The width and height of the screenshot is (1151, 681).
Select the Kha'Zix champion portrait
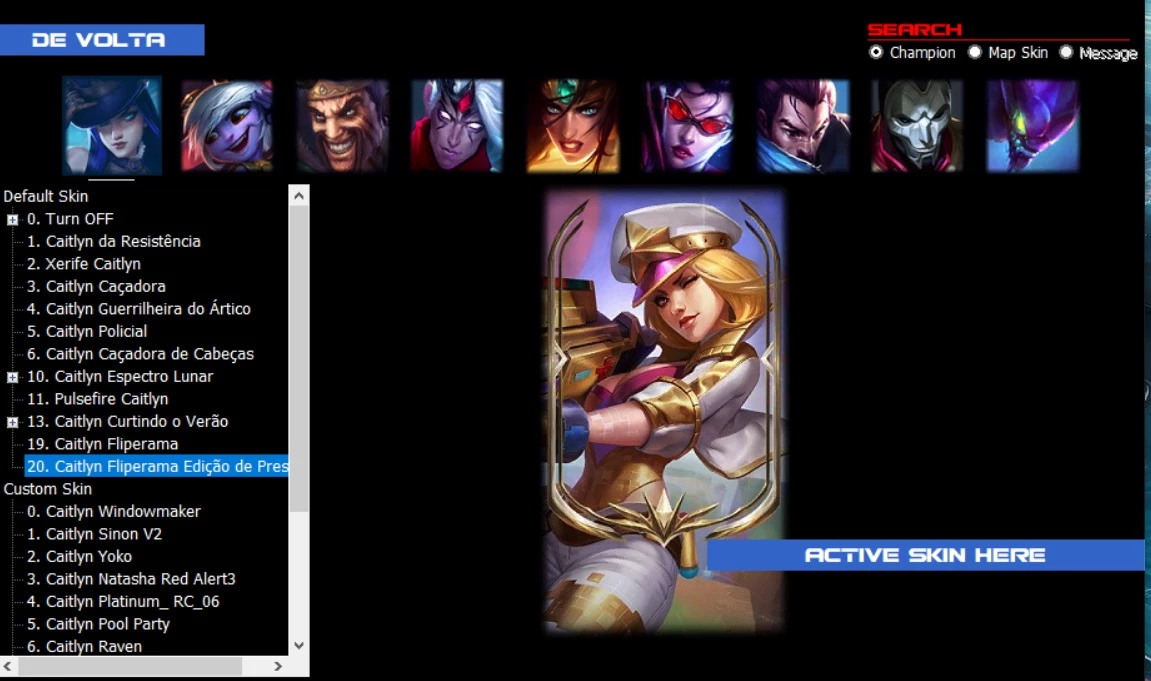[1033, 125]
